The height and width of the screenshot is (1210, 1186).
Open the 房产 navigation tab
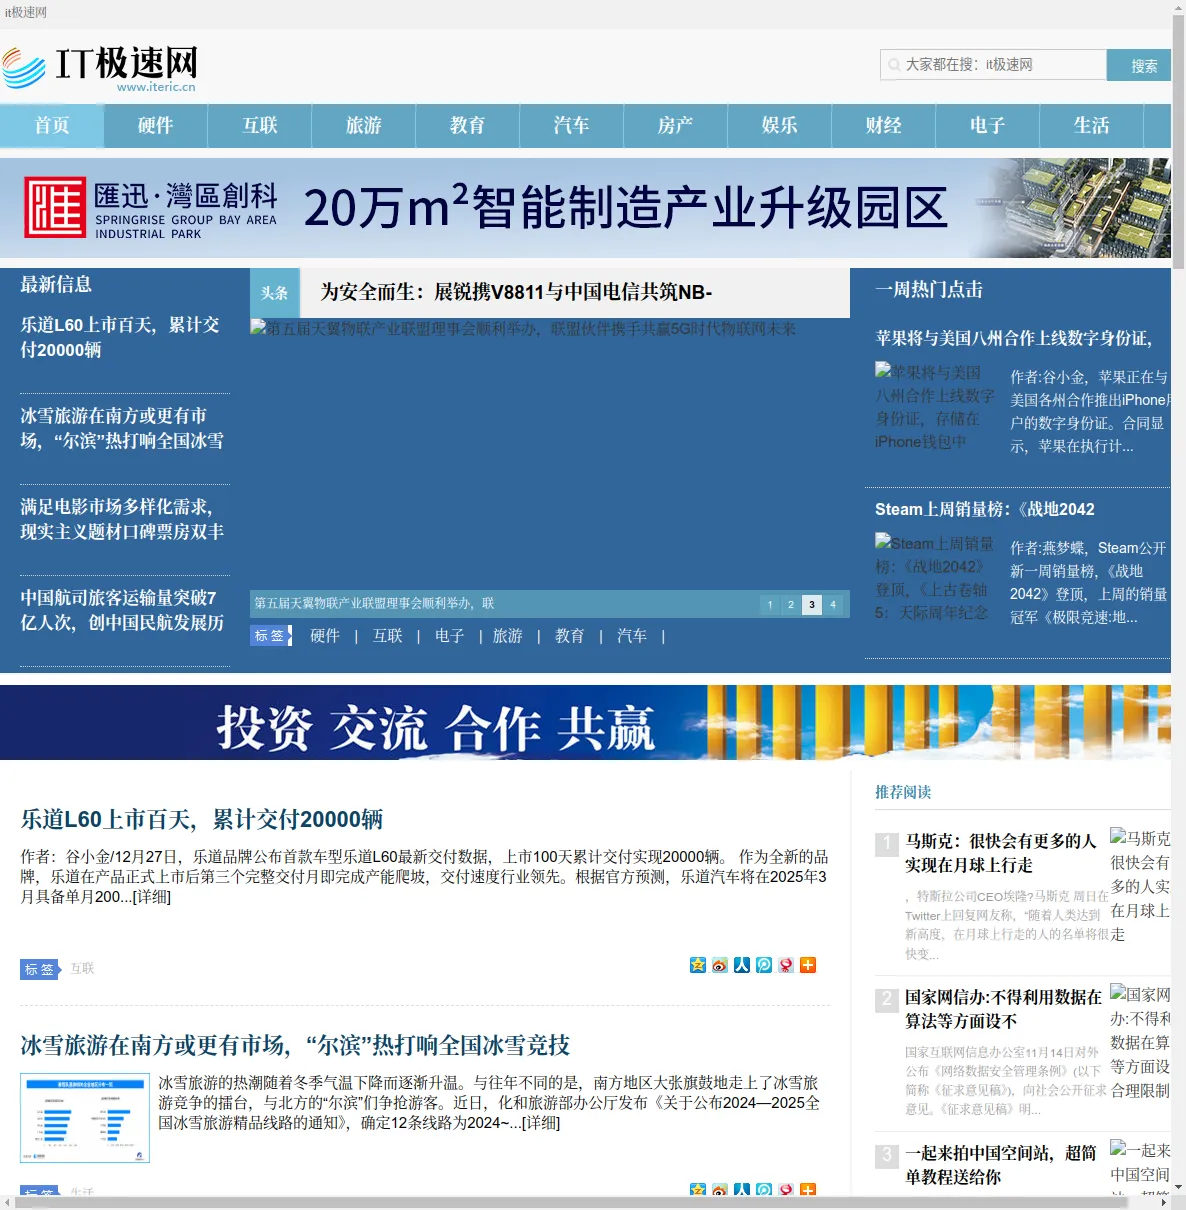(676, 125)
